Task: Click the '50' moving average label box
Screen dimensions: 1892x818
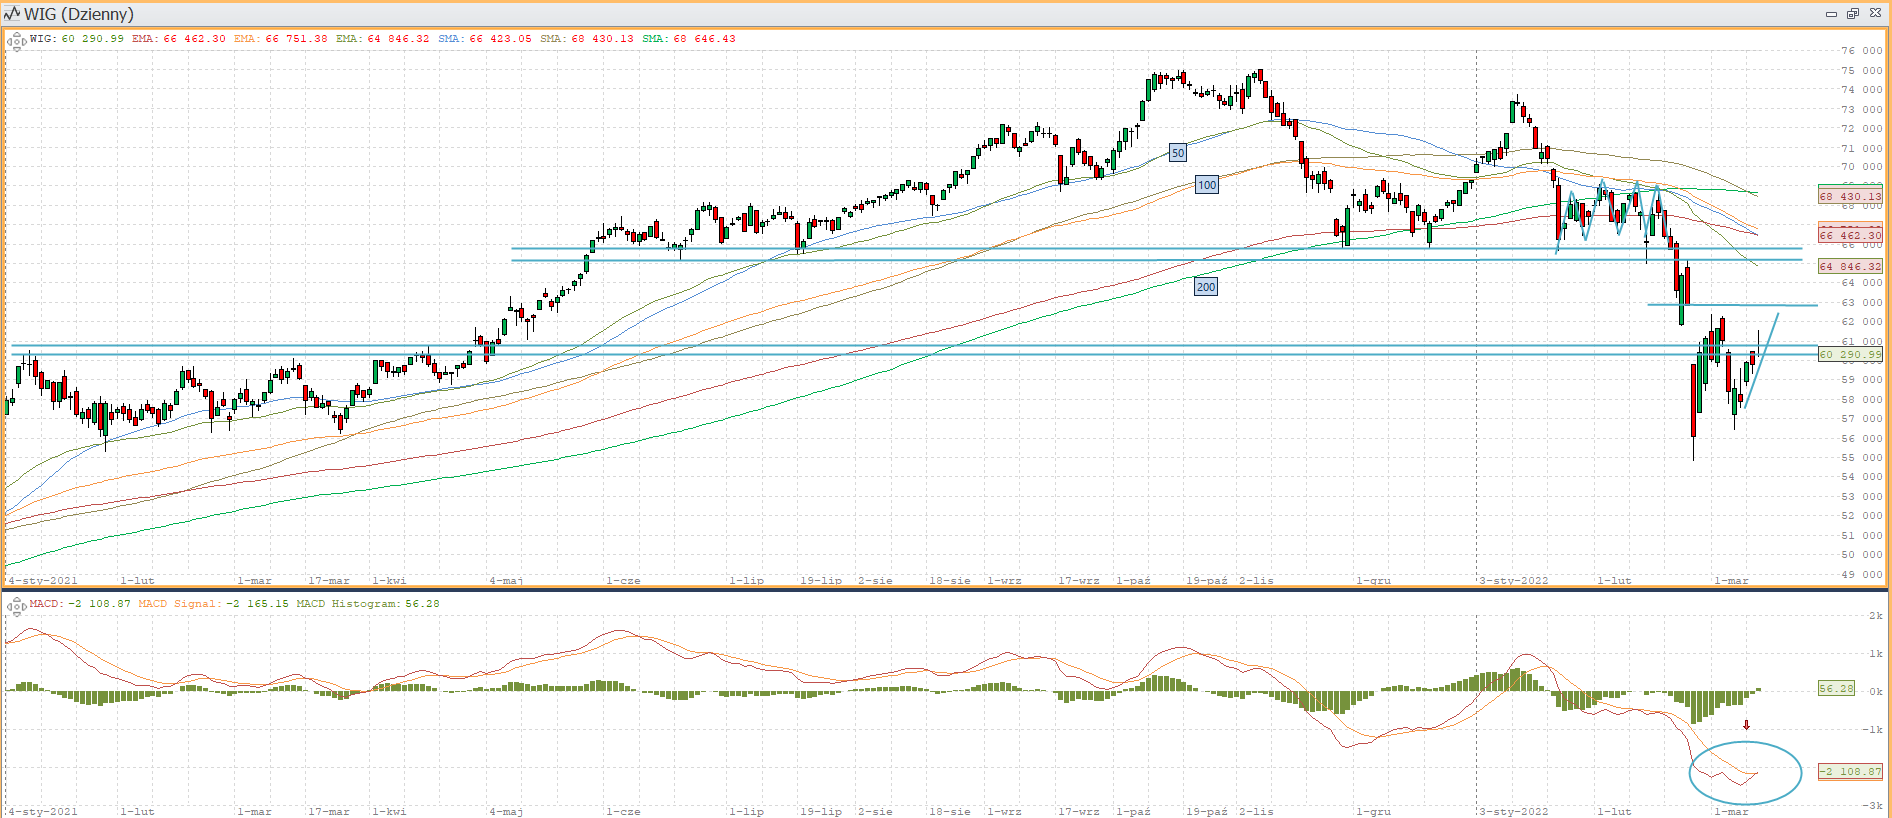Action: pos(1178,153)
